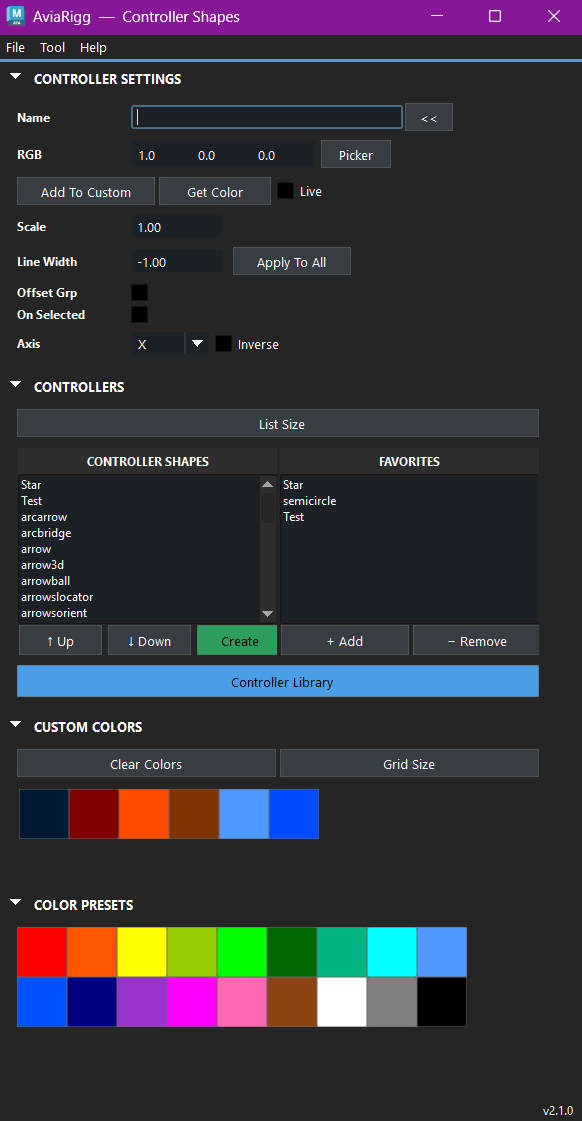The width and height of the screenshot is (582, 1121).
Task: Enable the Live checkbox
Action: click(285, 191)
